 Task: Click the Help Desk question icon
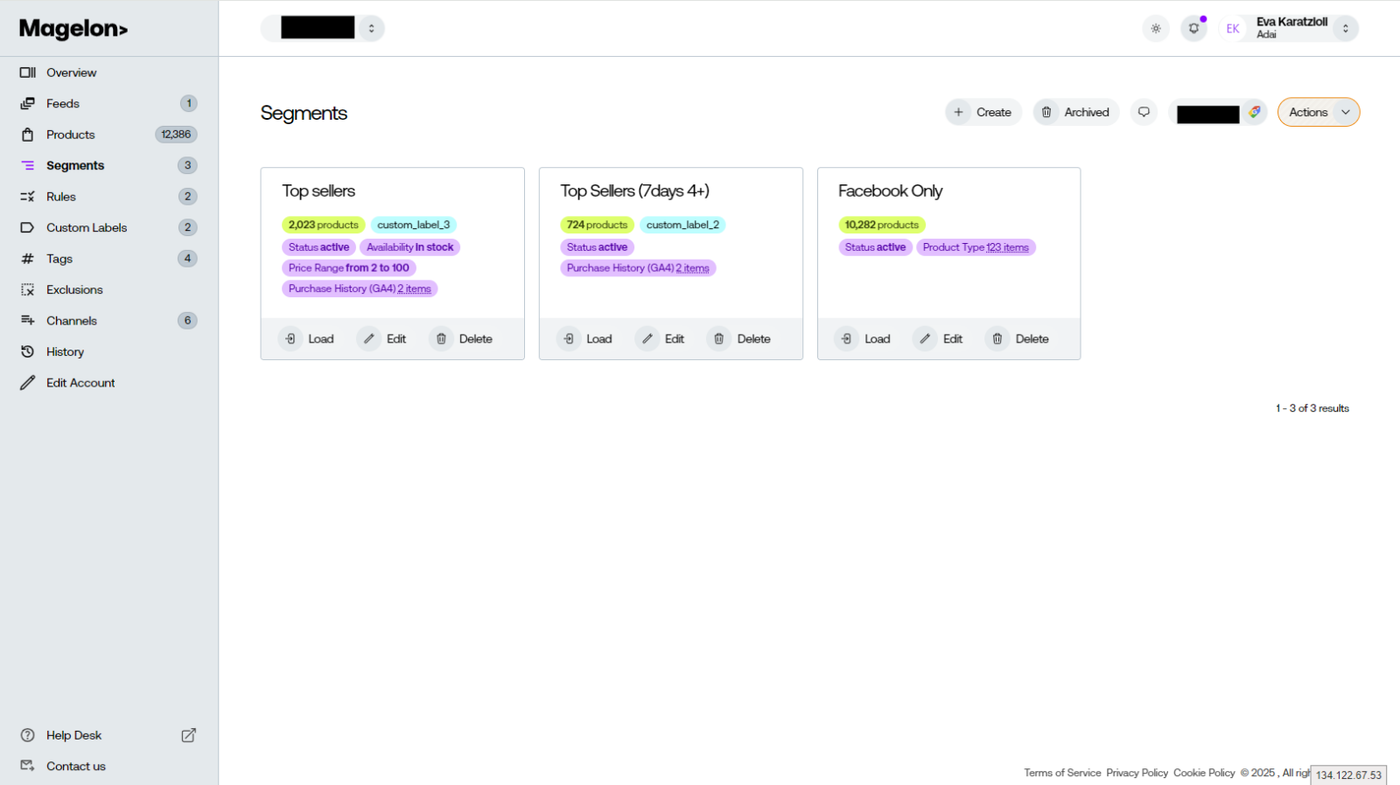click(x=28, y=735)
